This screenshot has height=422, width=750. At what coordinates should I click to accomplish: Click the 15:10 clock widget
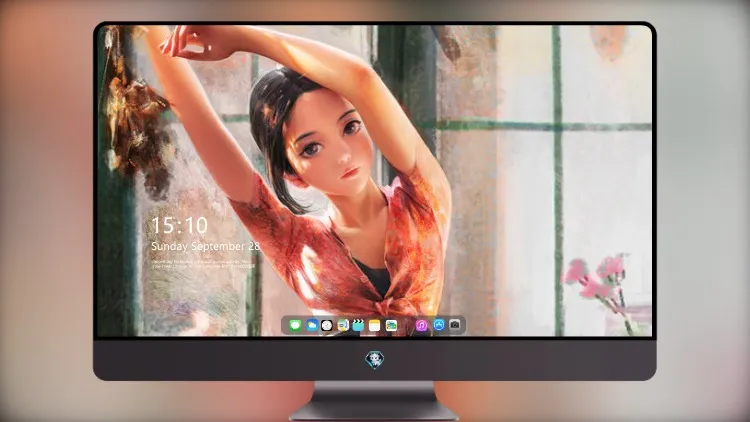coord(179,225)
